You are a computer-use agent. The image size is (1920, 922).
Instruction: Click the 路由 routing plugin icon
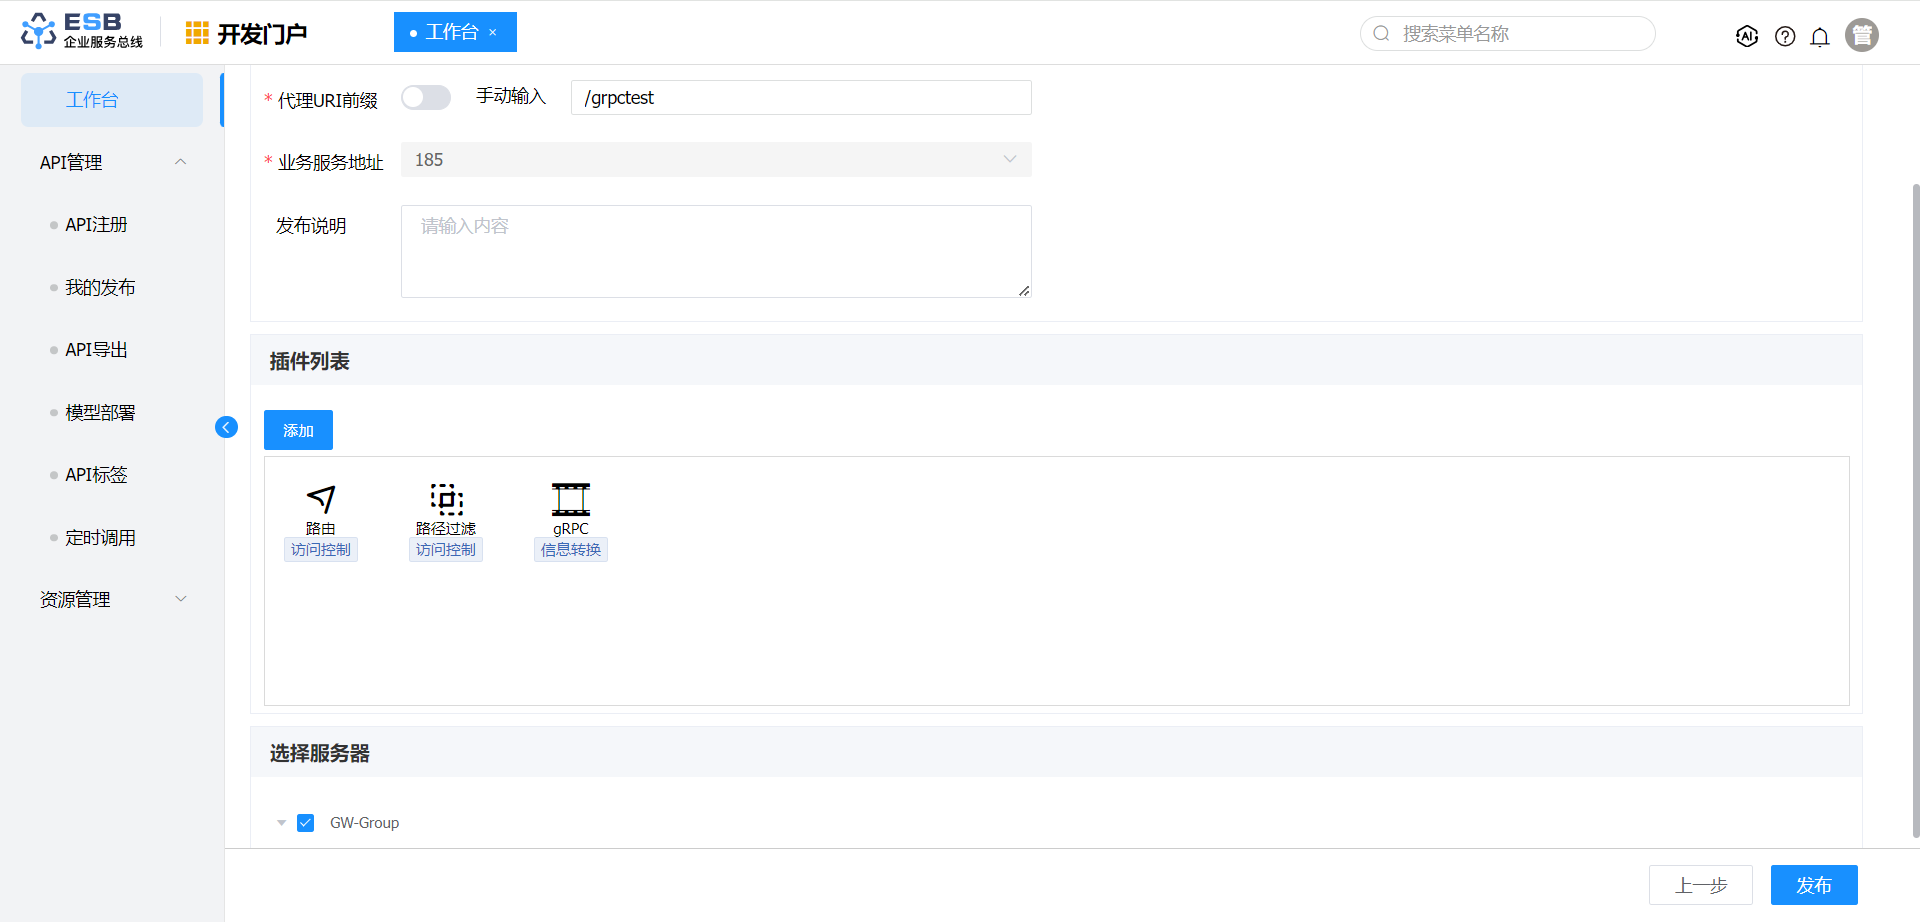click(320, 499)
